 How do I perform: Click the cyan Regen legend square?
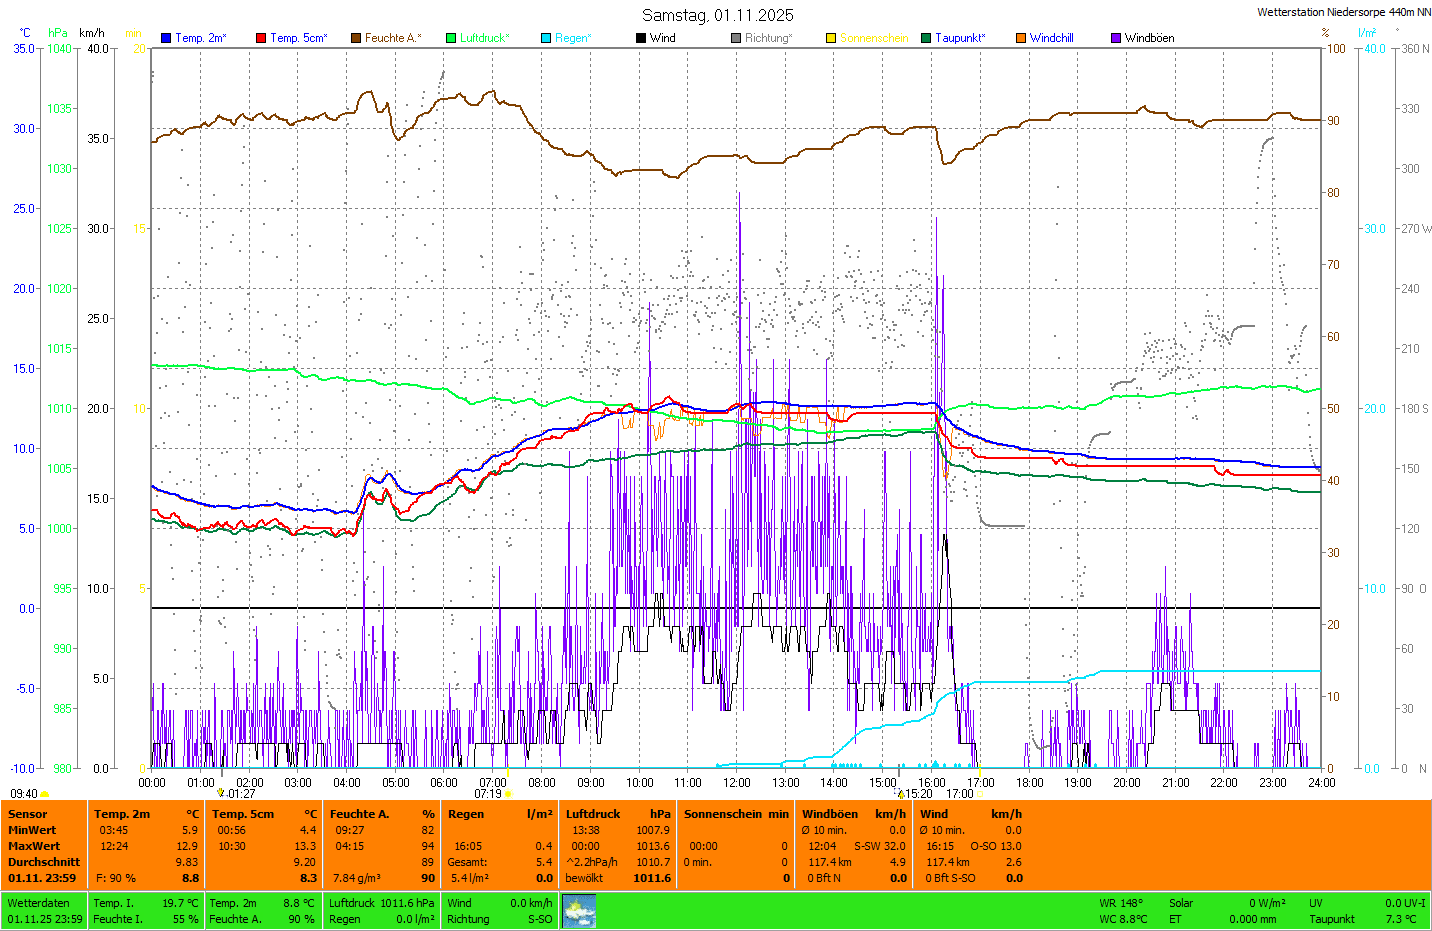(x=546, y=38)
